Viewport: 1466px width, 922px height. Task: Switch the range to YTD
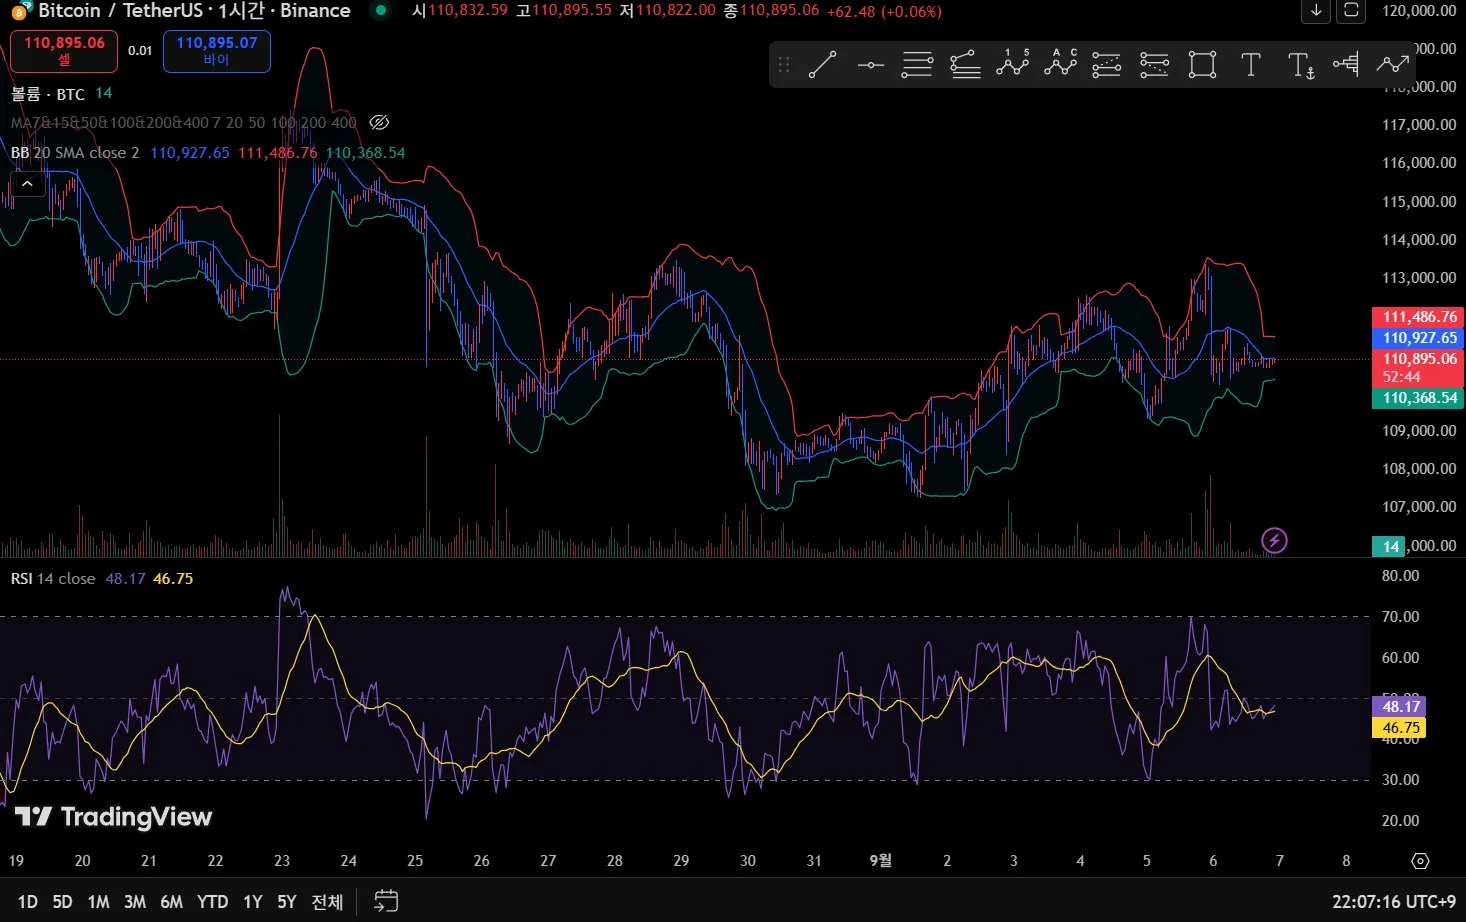click(x=212, y=902)
